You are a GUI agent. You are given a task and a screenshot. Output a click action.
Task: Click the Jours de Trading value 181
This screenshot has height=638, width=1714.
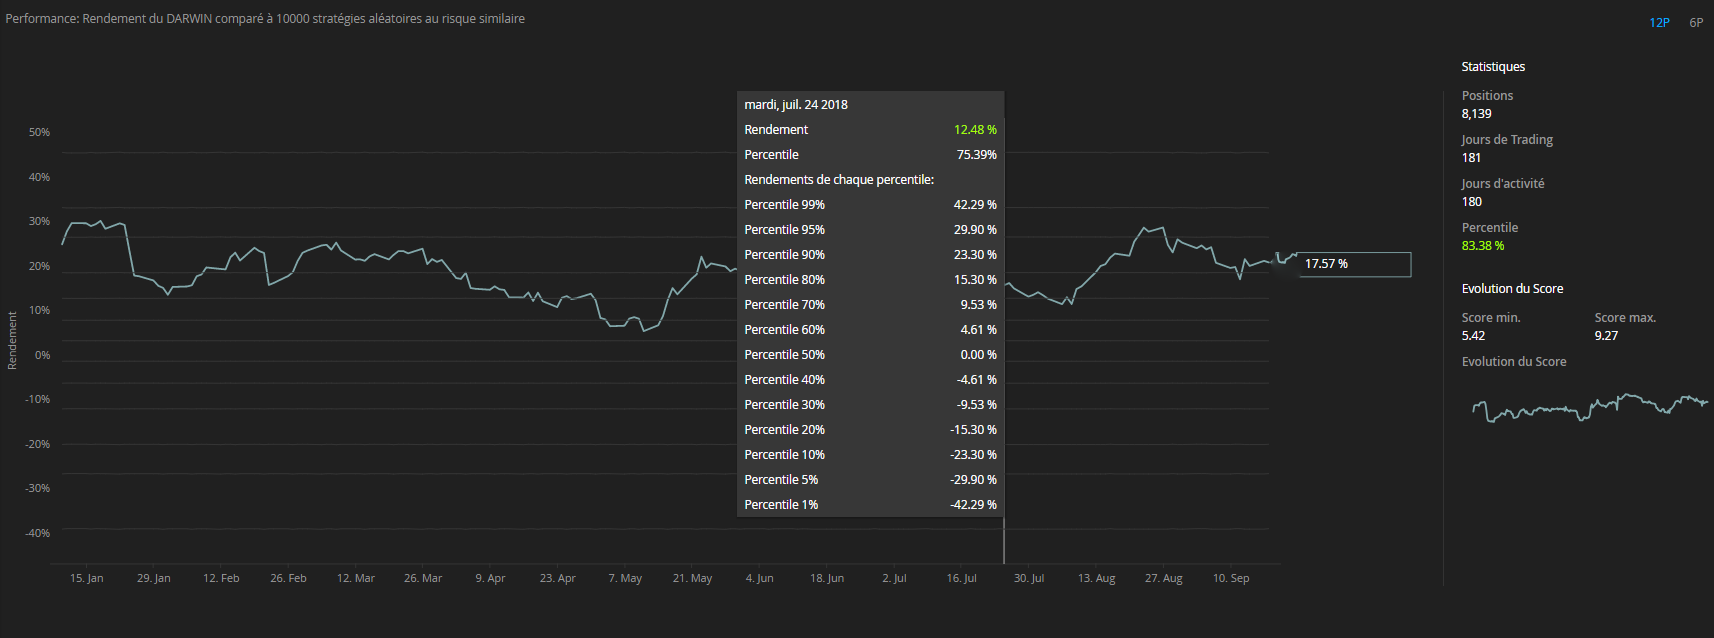click(x=1471, y=158)
